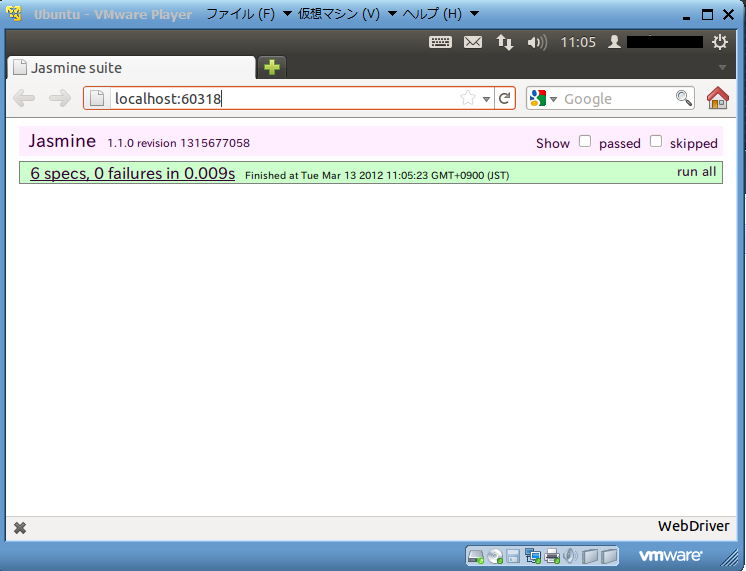Click the VMware network adapter icon
The height and width of the screenshot is (571, 746).
(532, 556)
